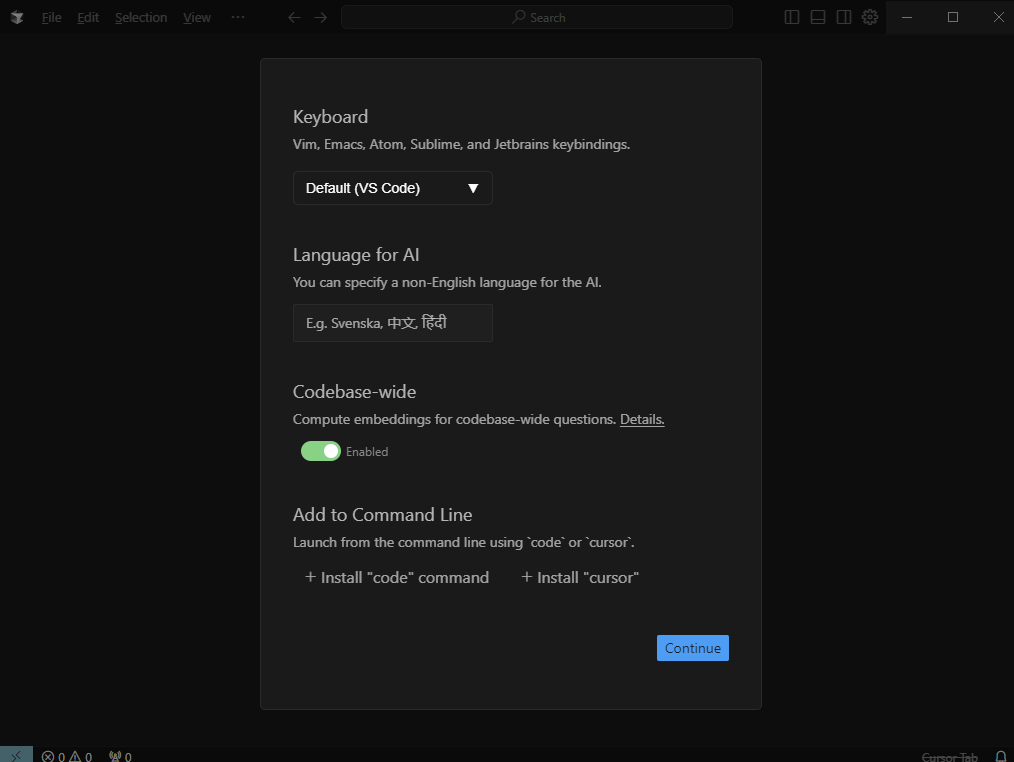Screen dimensions: 1014x762
Task: Open the Selection menu
Action: point(141,17)
